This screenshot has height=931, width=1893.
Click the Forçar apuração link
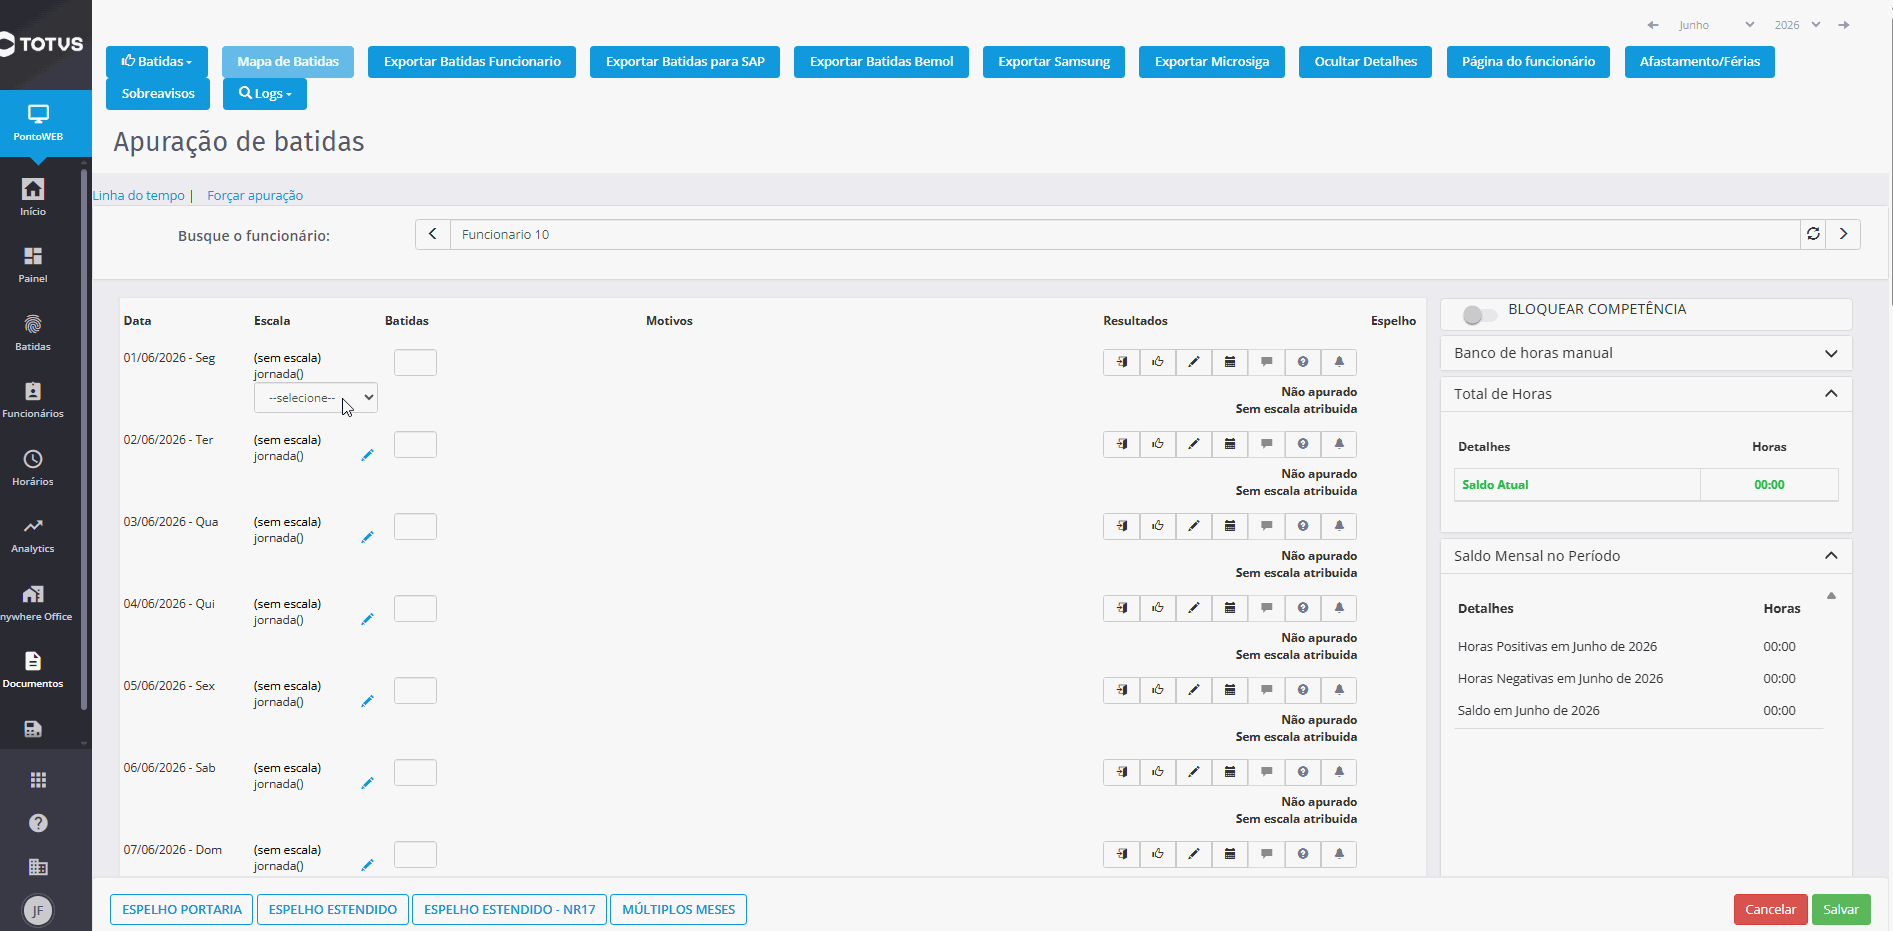(x=255, y=196)
